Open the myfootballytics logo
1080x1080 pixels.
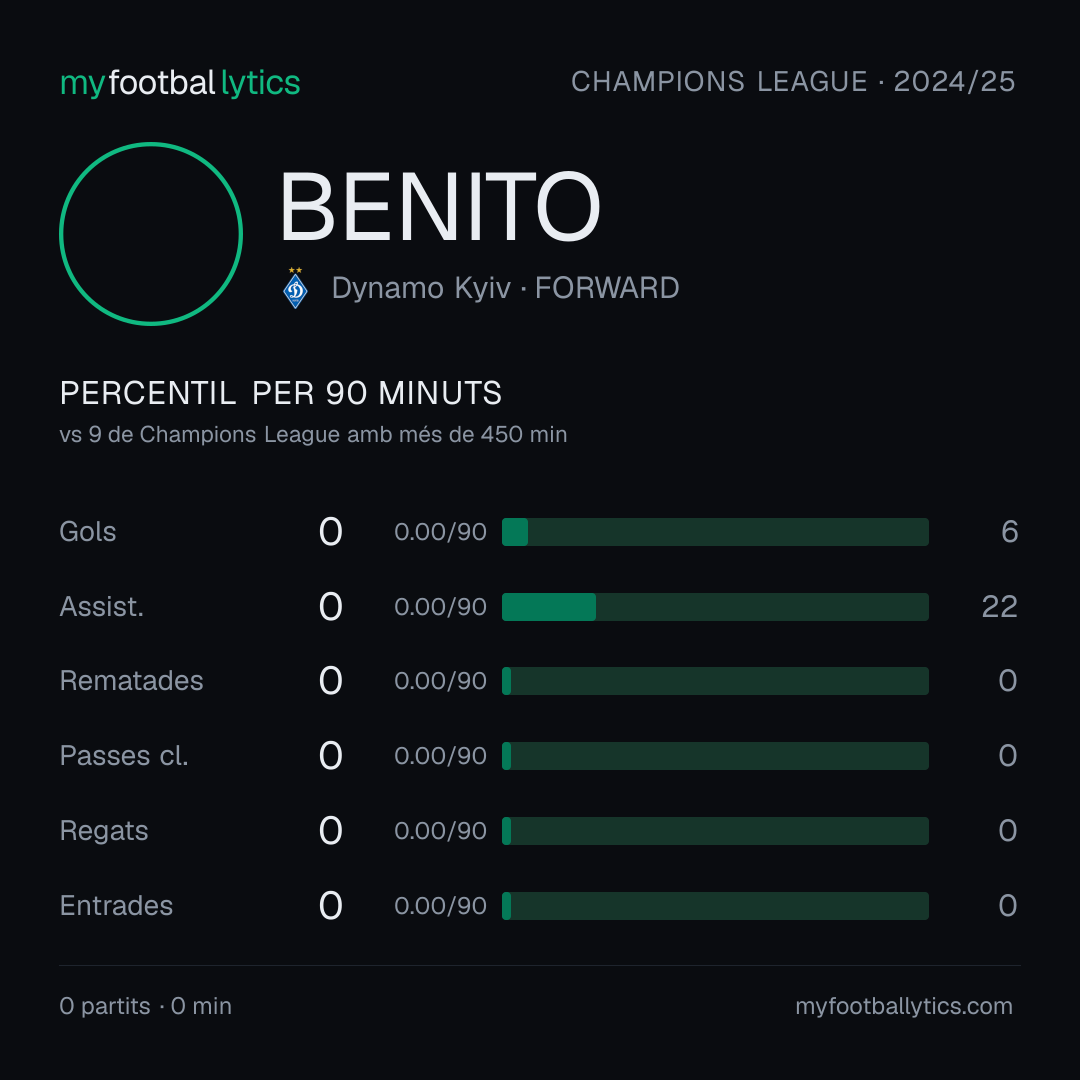180,83
